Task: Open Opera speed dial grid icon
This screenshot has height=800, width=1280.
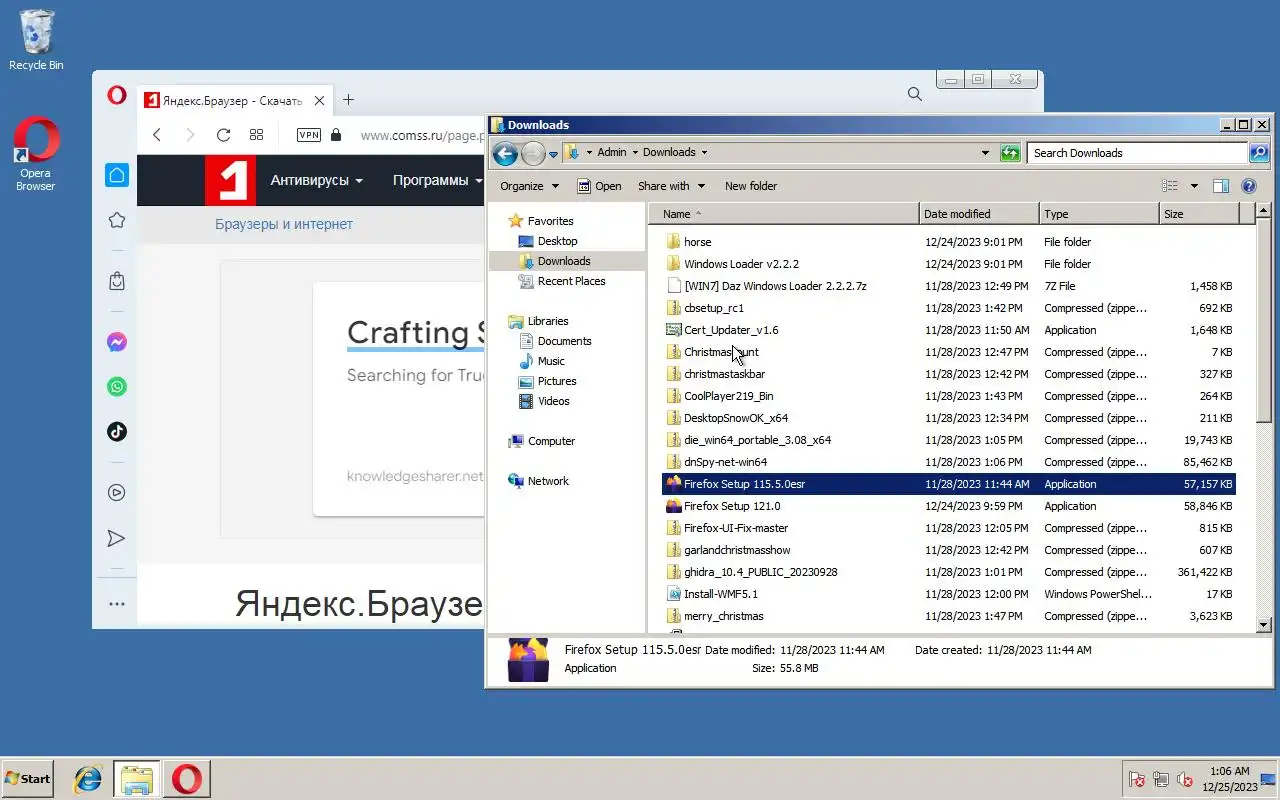Action: [256, 135]
